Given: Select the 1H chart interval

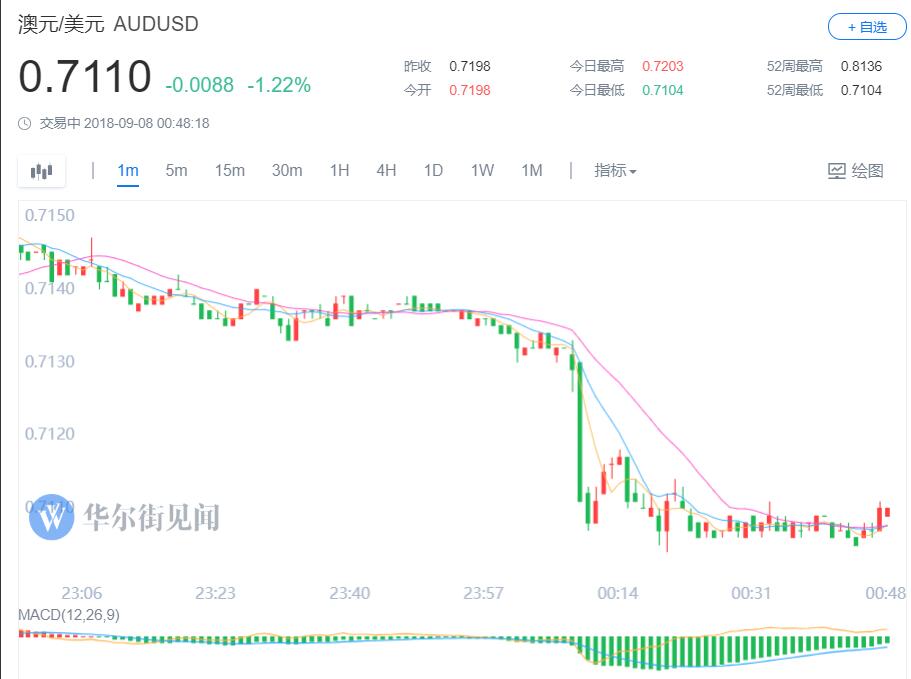Looking at the screenshot, I should 339,171.
